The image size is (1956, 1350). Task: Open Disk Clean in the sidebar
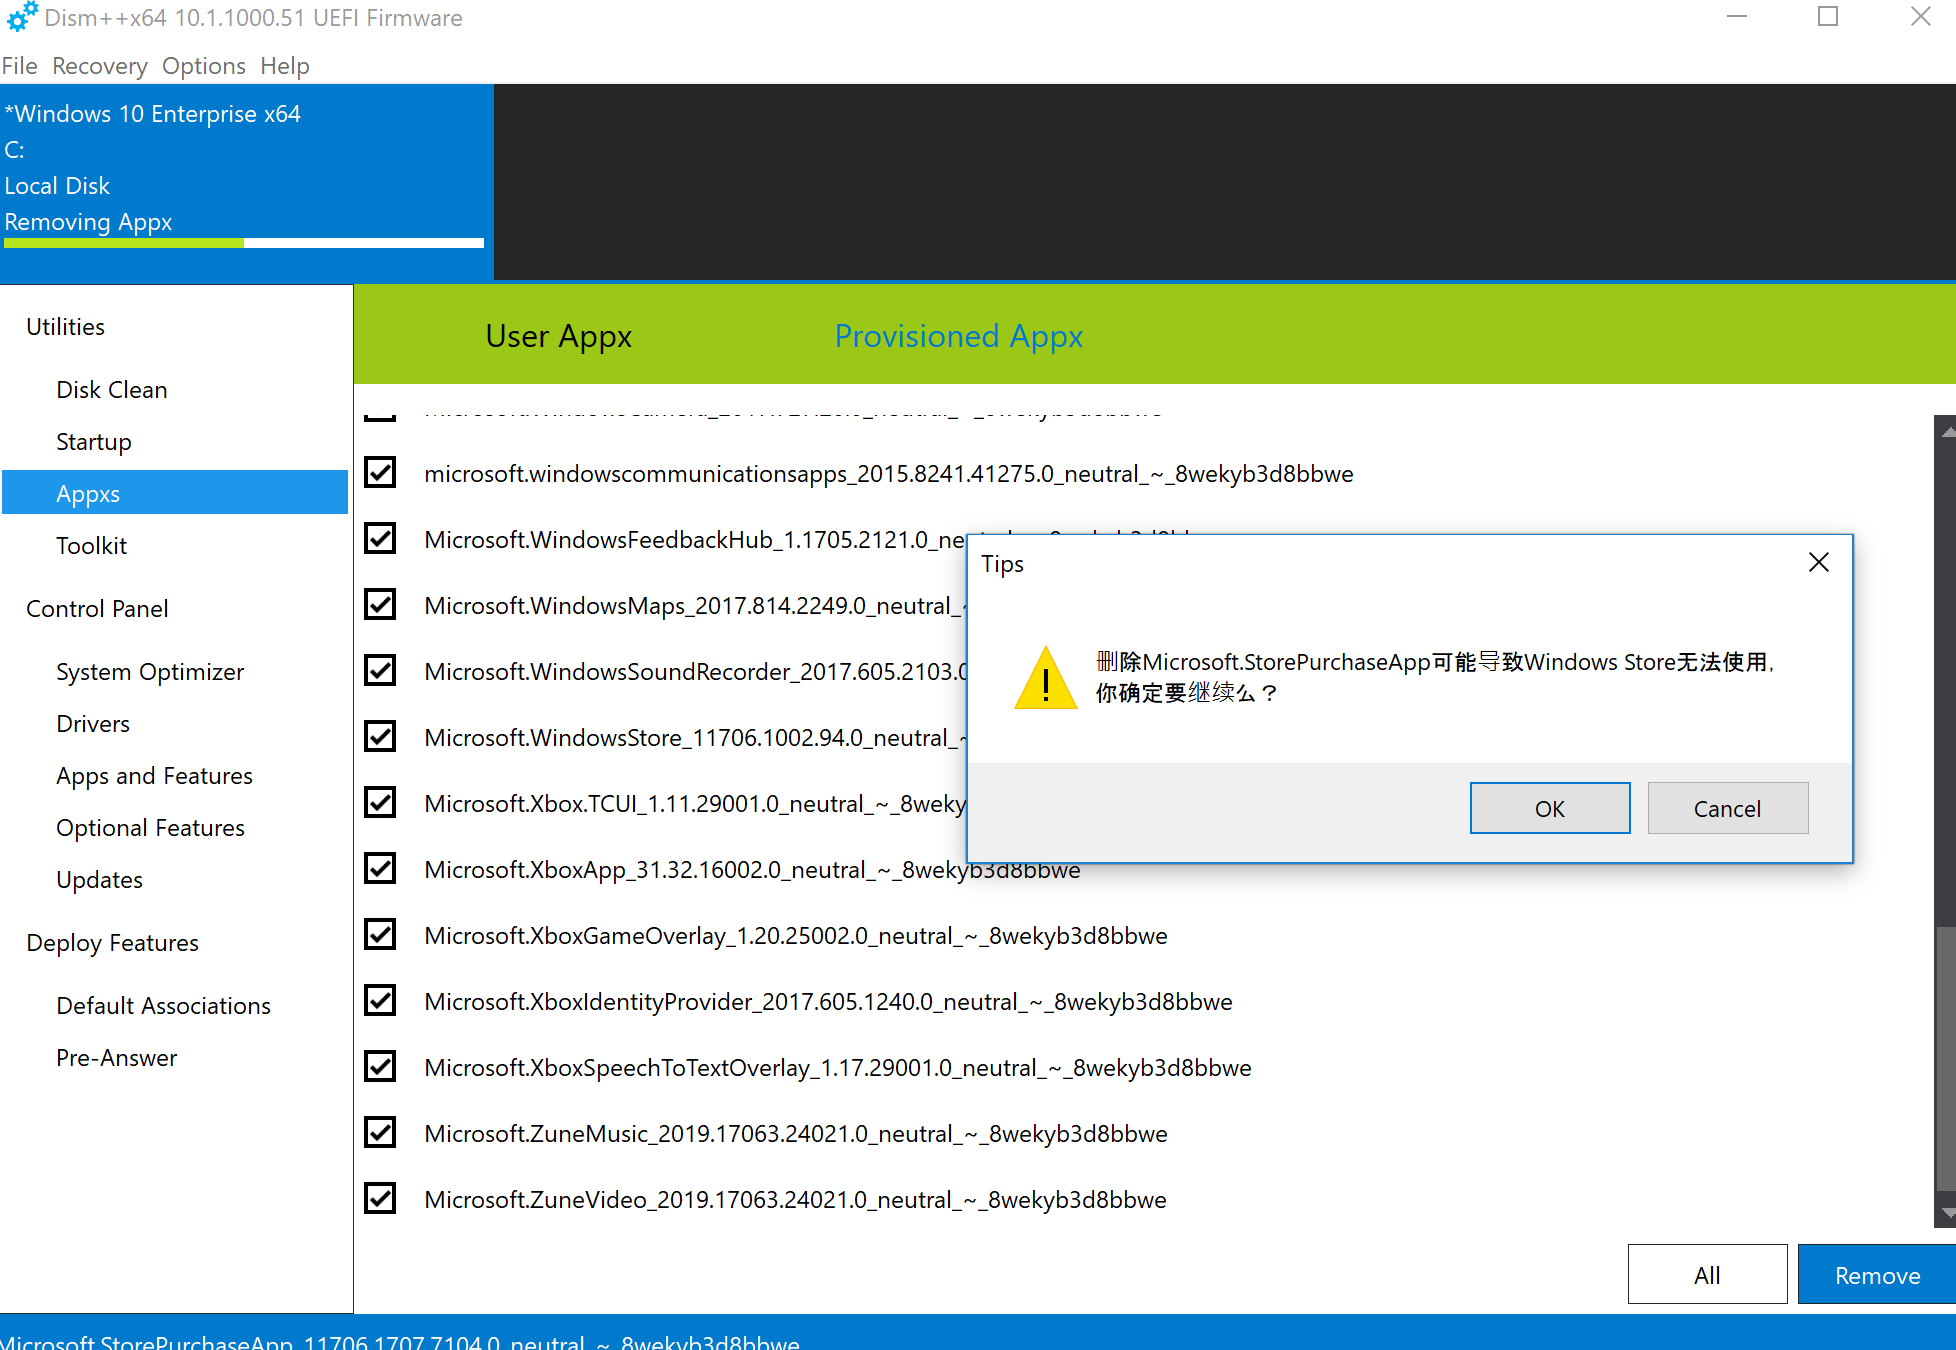[x=111, y=390]
